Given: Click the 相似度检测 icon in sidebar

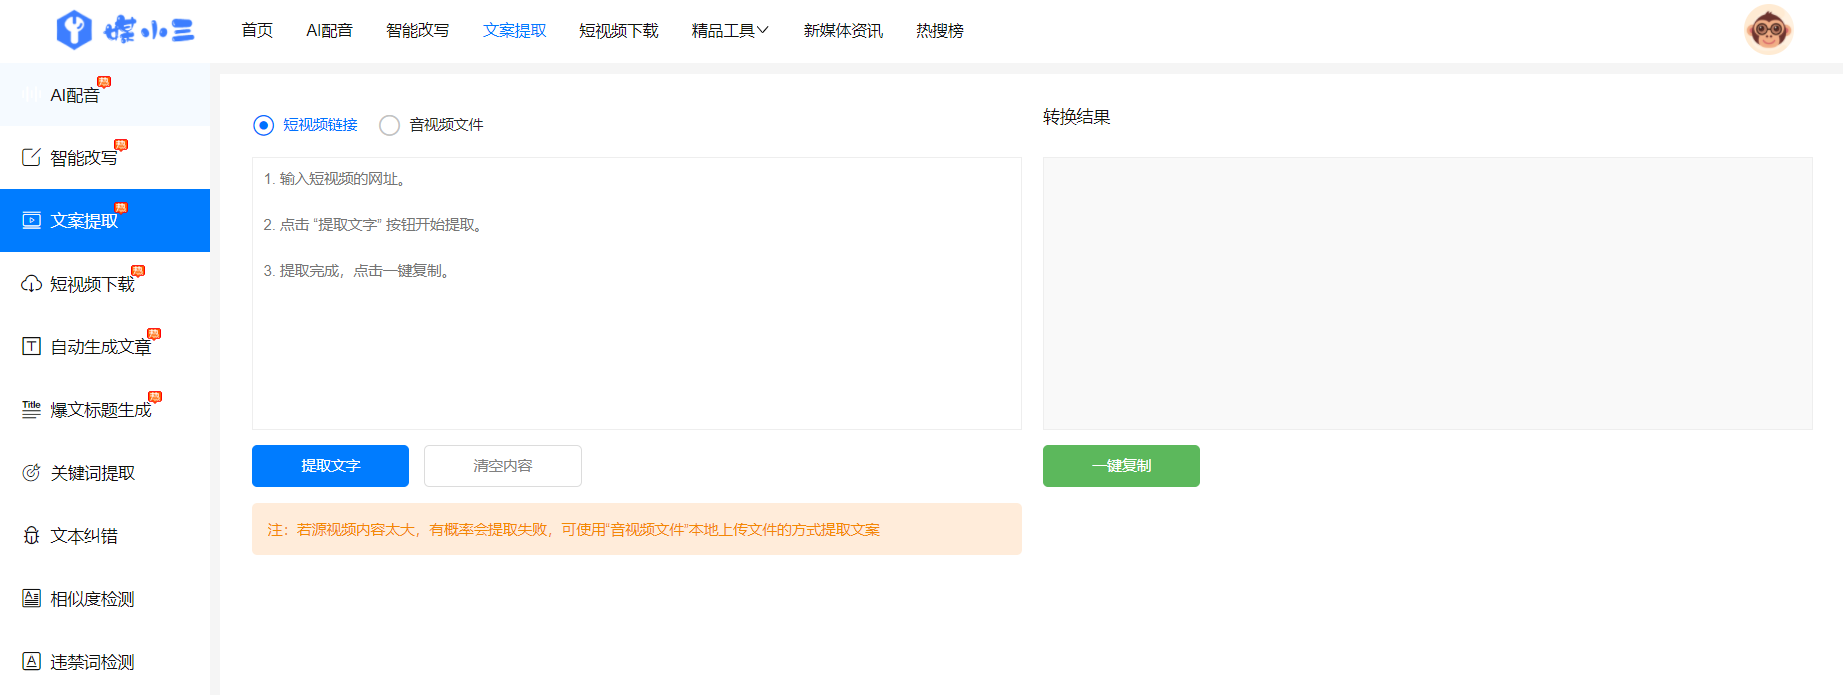Looking at the screenshot, I should [32, 598].
